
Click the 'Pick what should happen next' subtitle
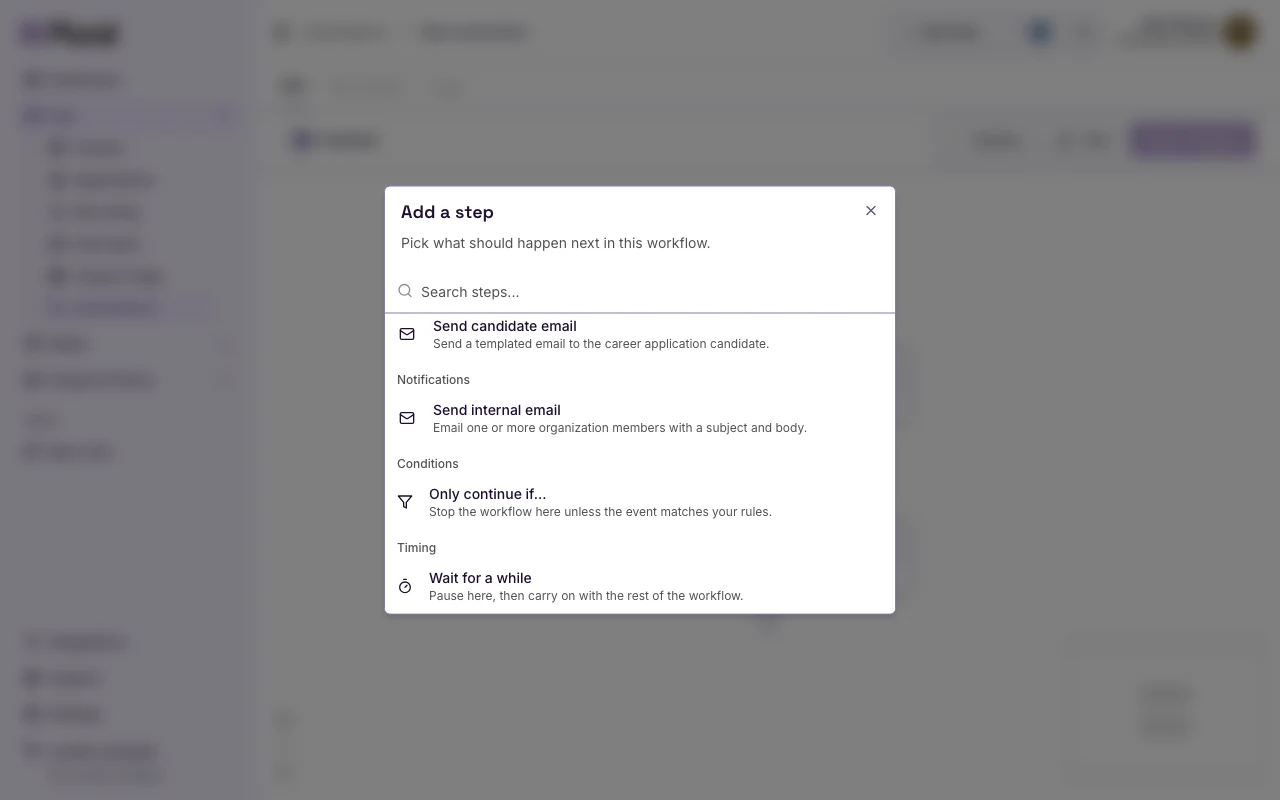(555, 243)
